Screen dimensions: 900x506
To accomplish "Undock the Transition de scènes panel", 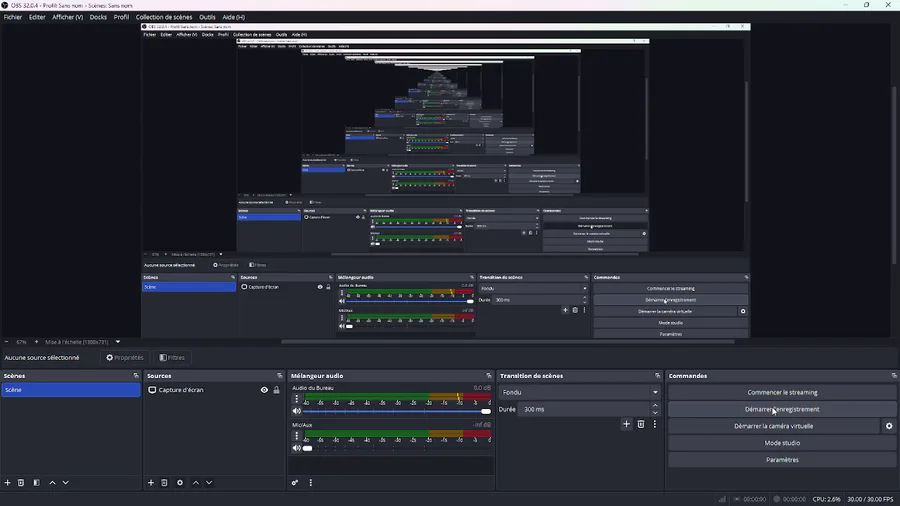I will (658, 376).
